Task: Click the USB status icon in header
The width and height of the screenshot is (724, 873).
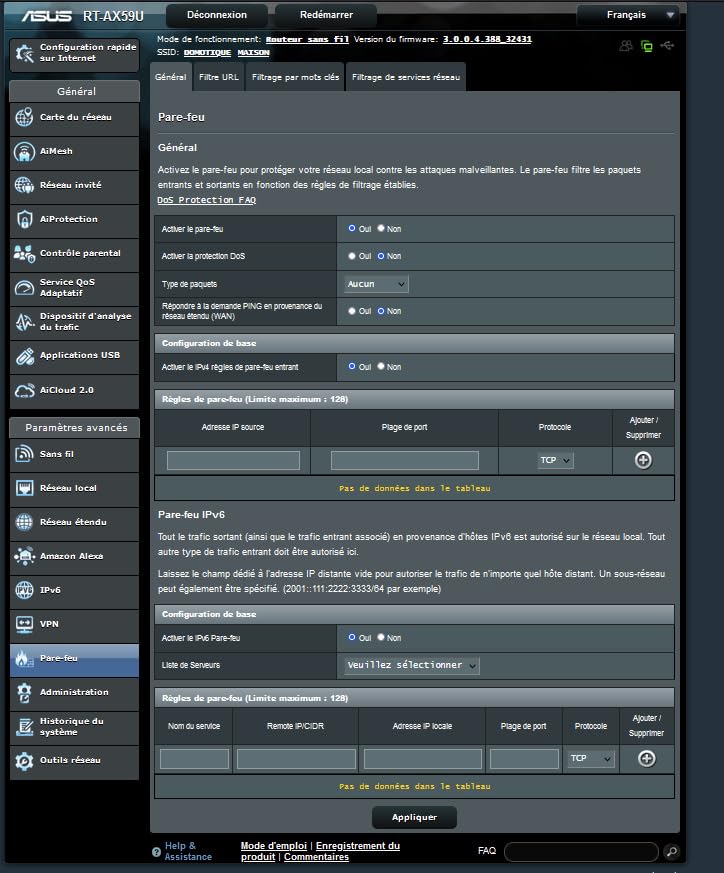Action: coord(668,45)
